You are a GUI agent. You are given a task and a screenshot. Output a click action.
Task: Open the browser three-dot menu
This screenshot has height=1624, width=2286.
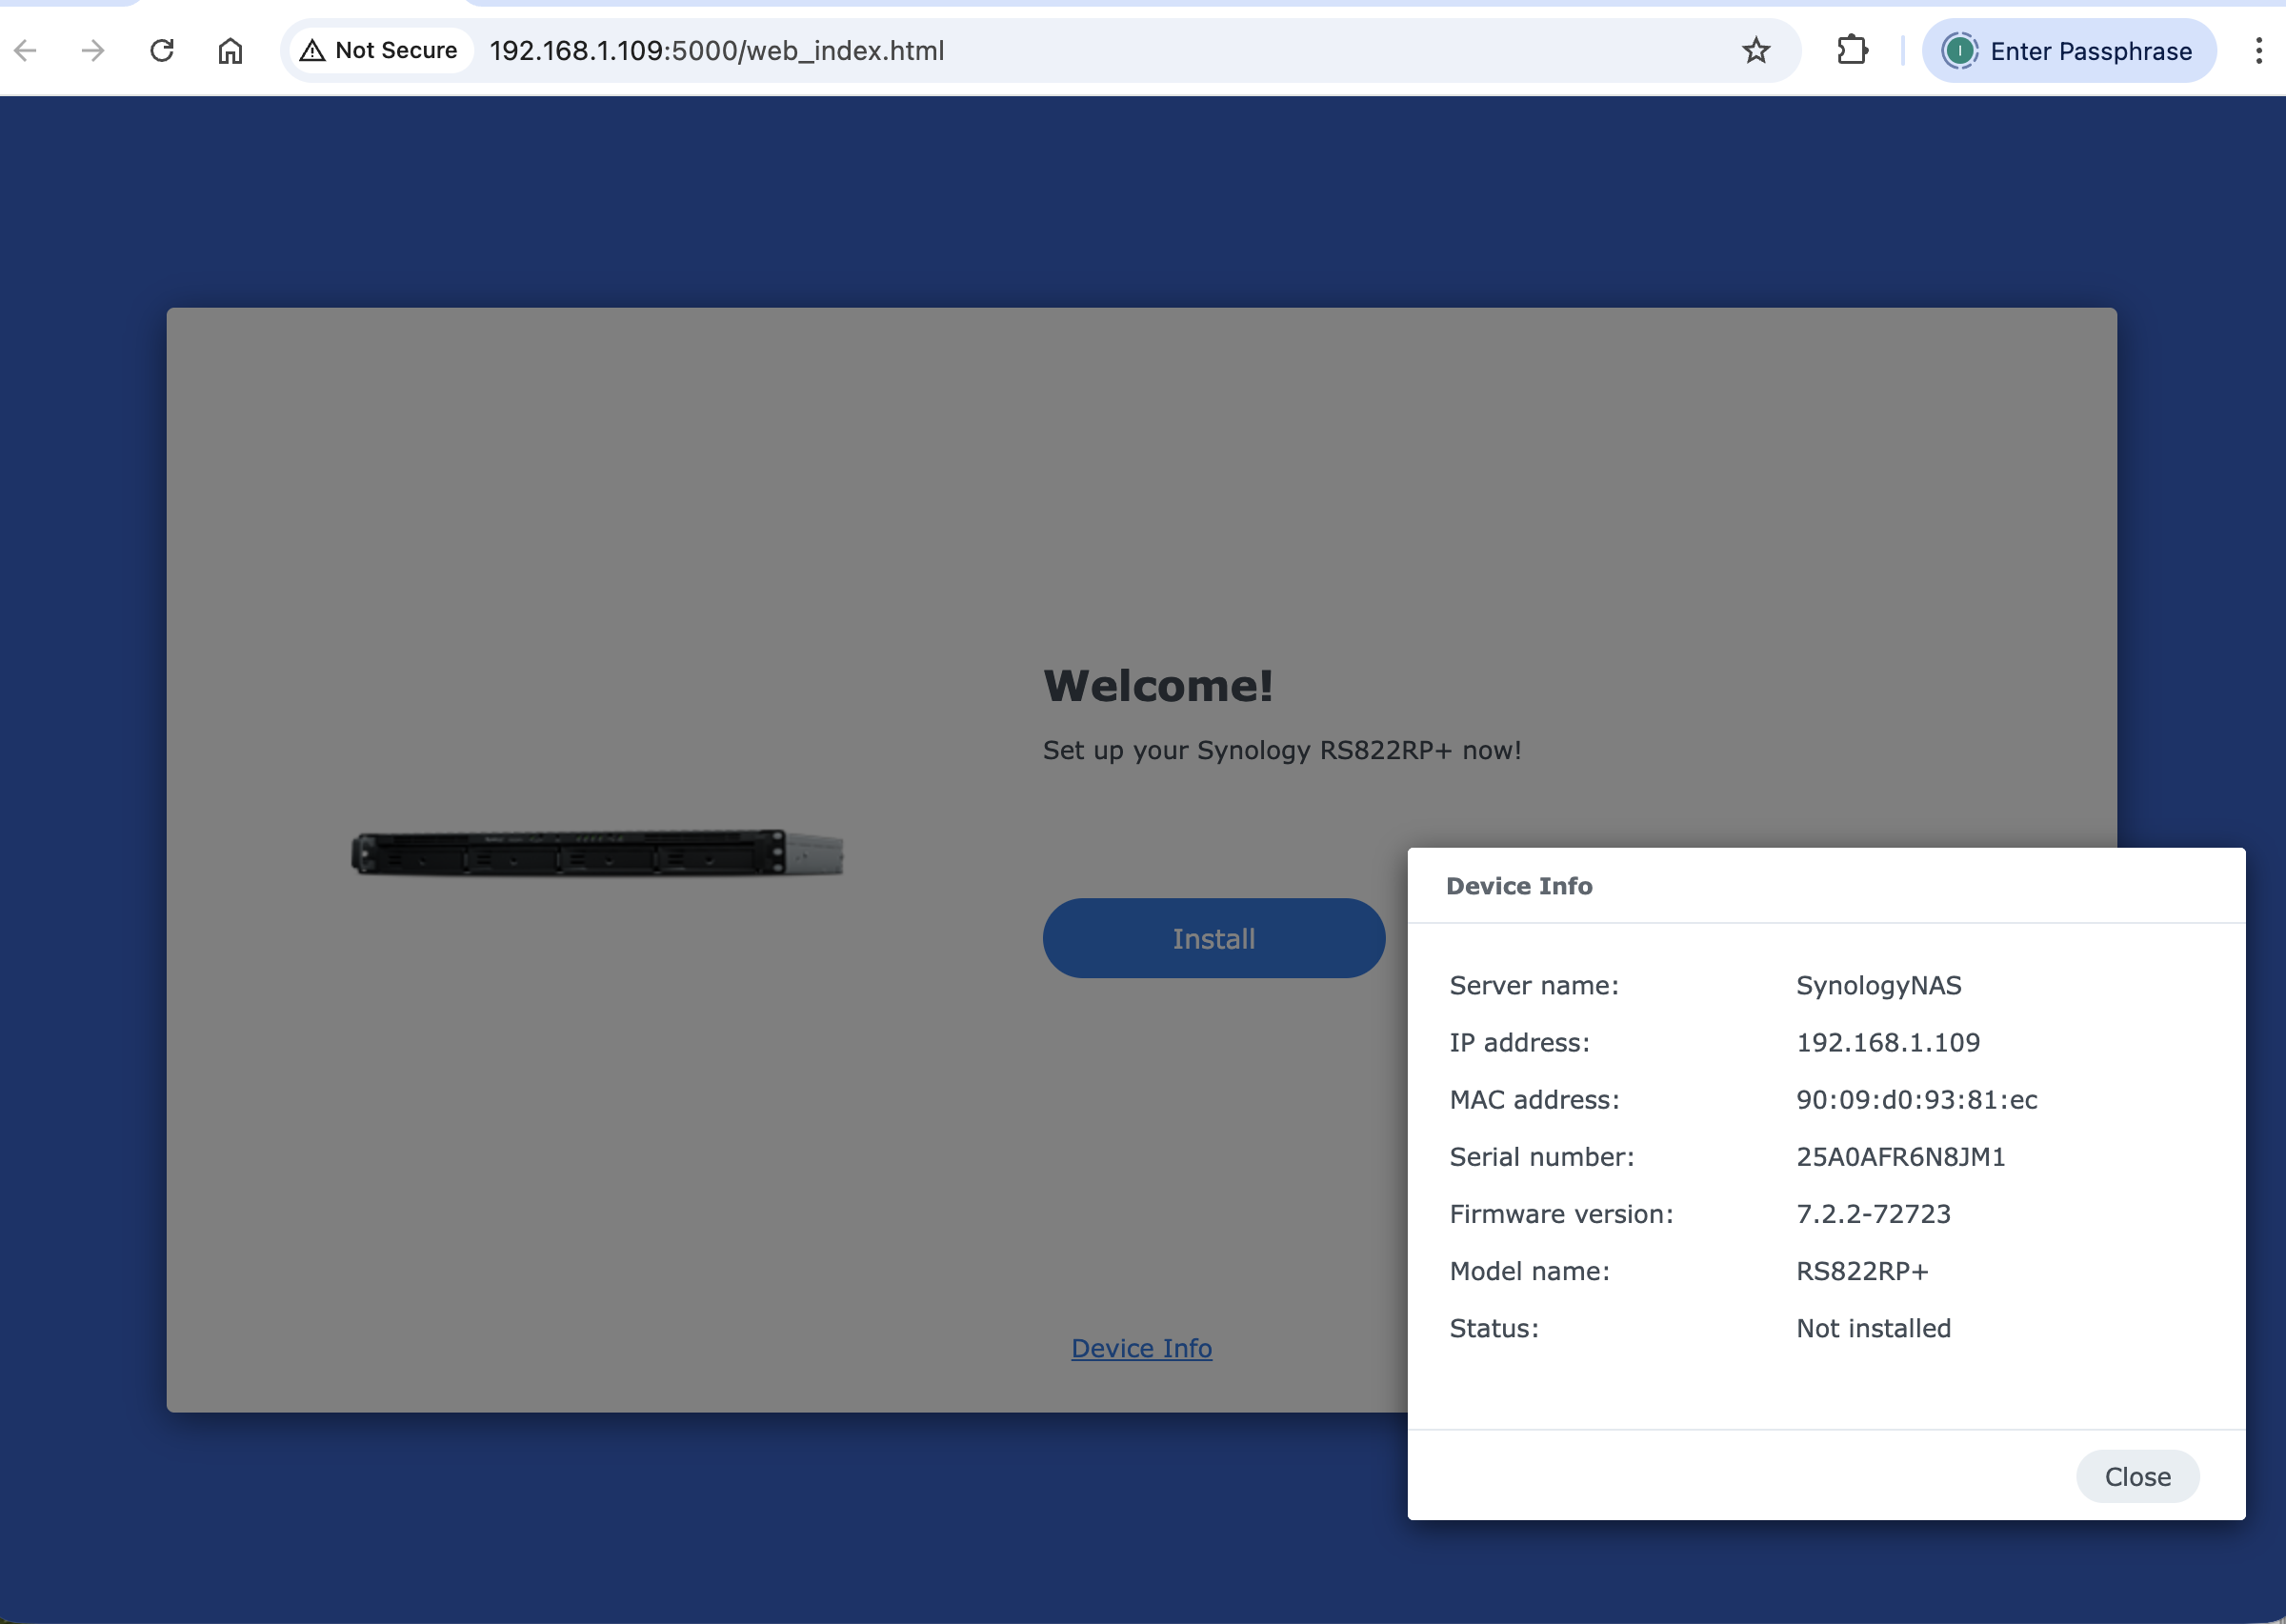coord(2258,50)
